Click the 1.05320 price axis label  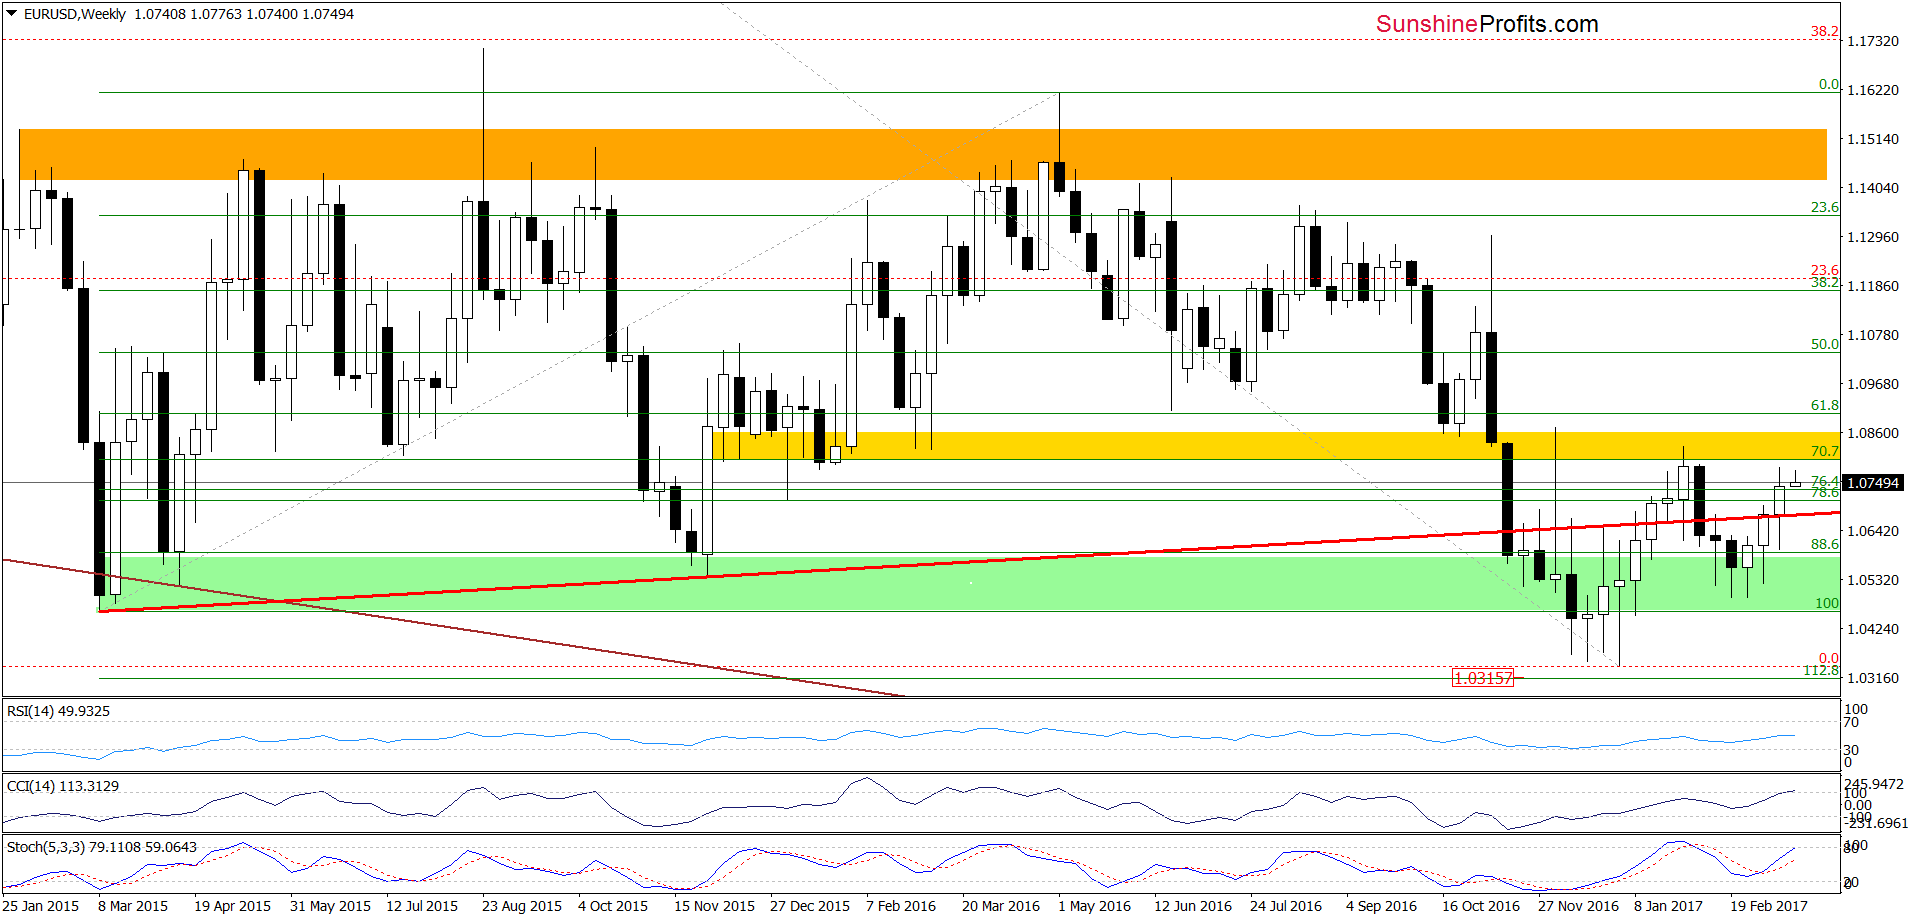(1873, 580)
